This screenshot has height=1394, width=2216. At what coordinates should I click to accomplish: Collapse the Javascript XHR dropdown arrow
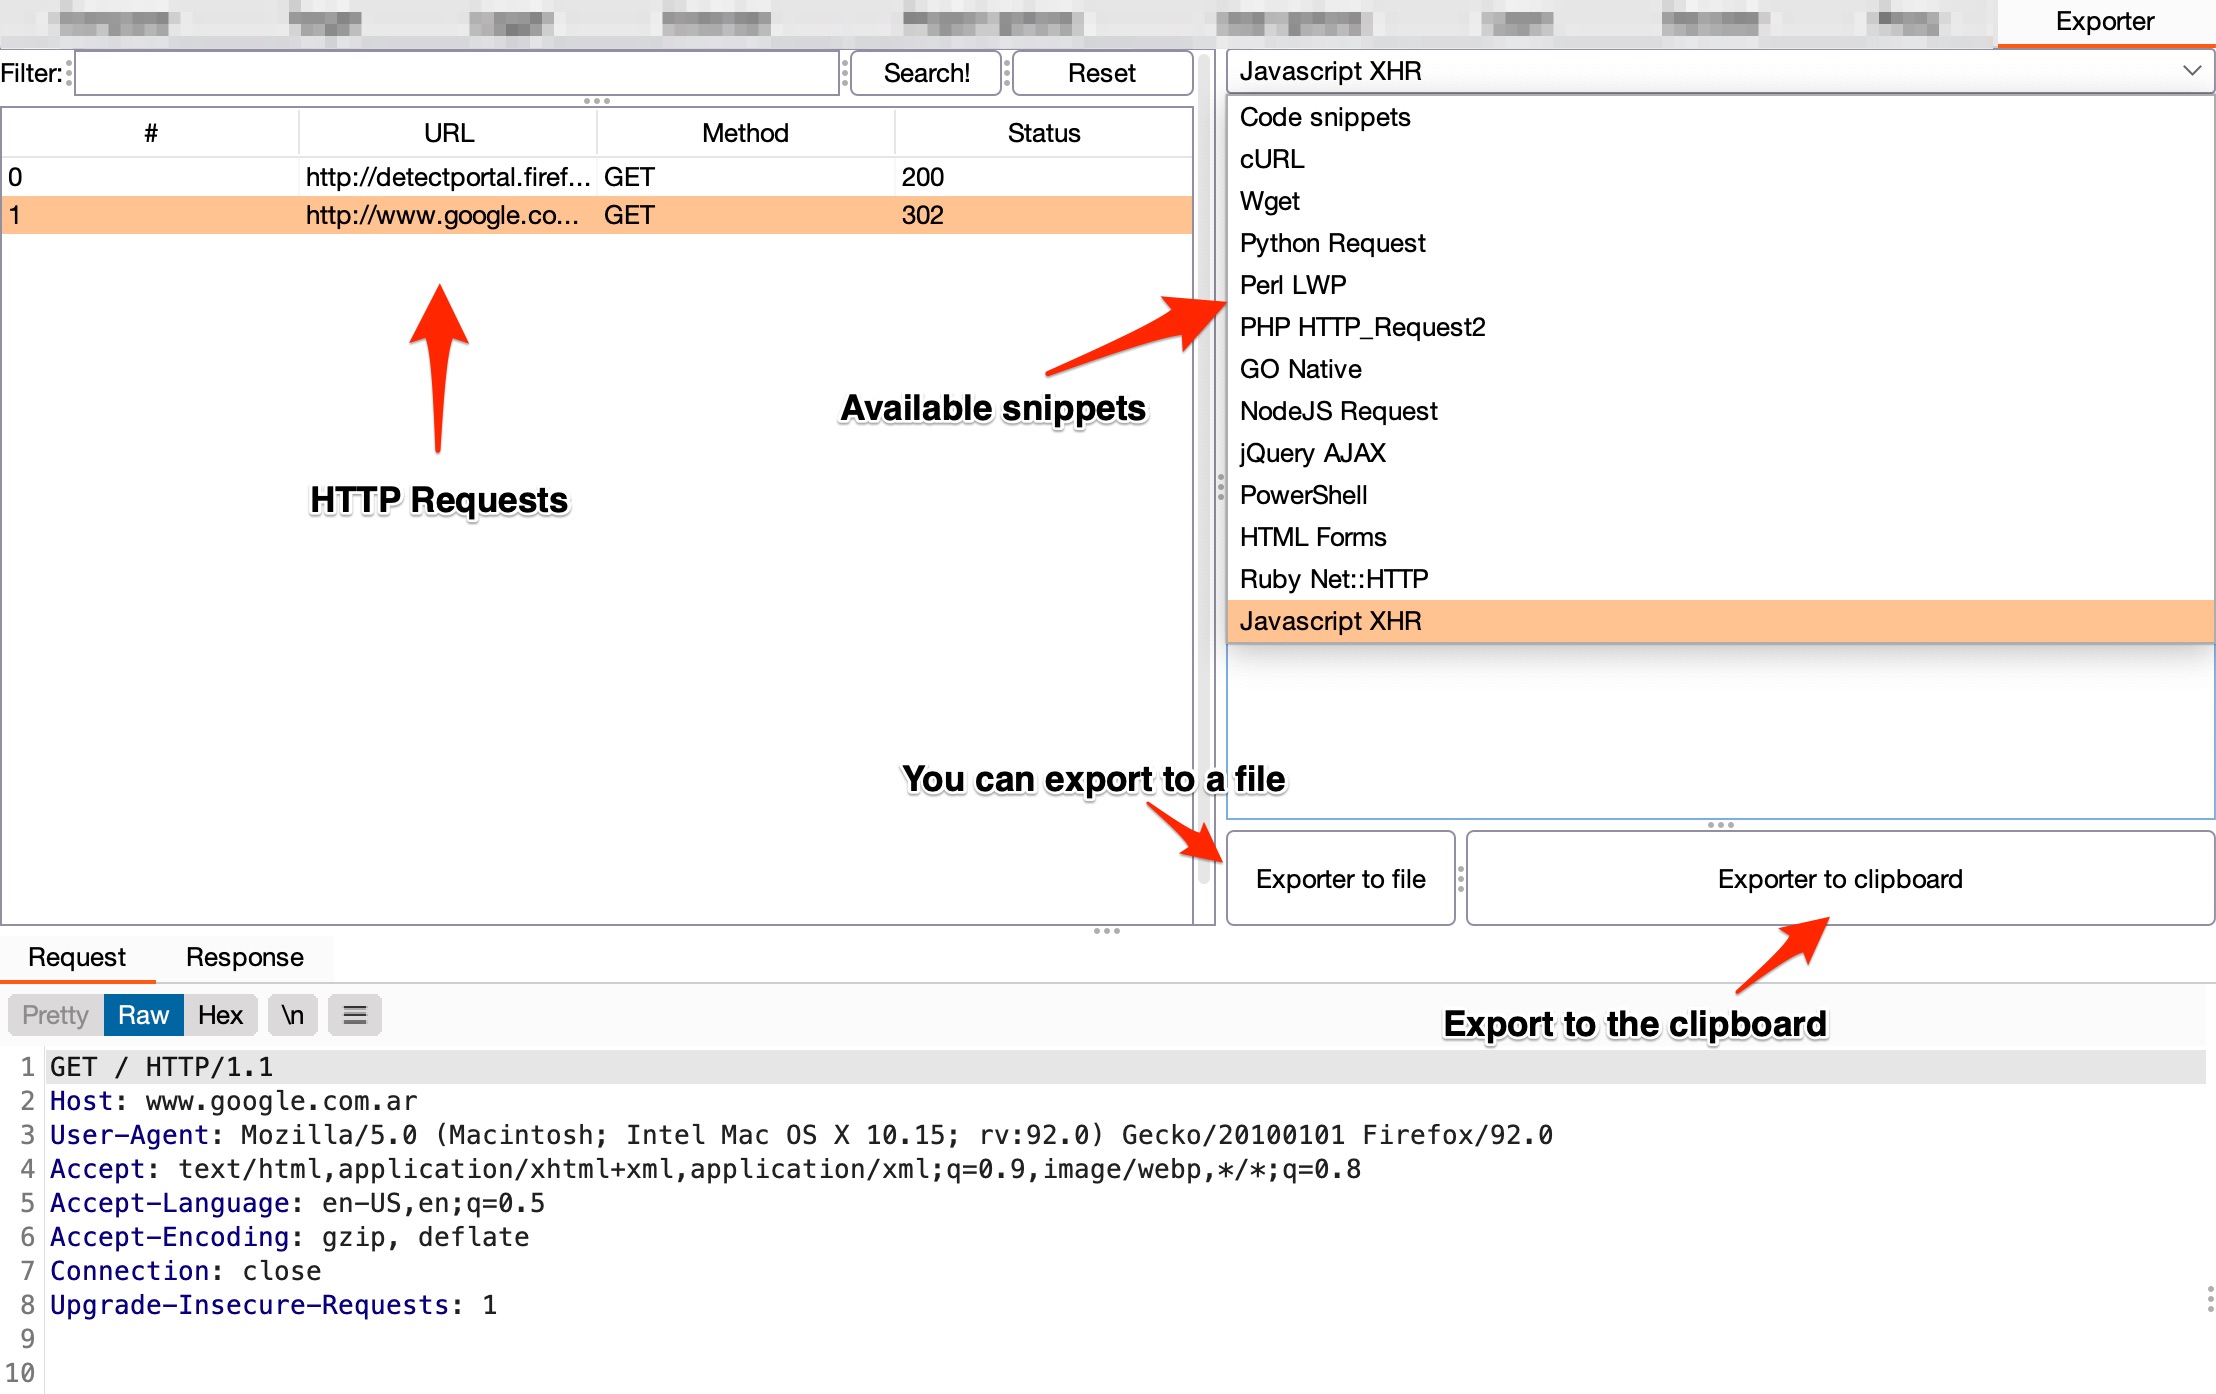coord(2191,71)
